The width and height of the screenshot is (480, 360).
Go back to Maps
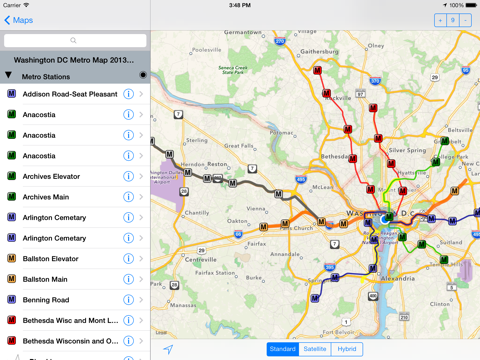point(19,20)
